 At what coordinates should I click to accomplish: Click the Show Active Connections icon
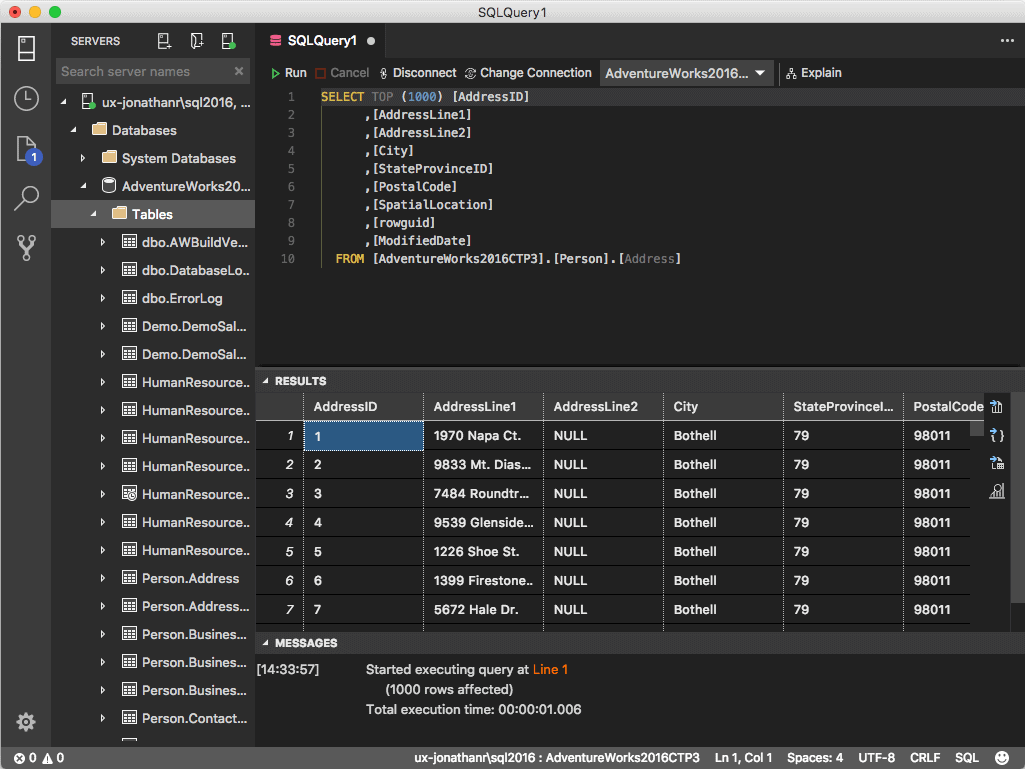pyautogui.click(x=228, y=41)
